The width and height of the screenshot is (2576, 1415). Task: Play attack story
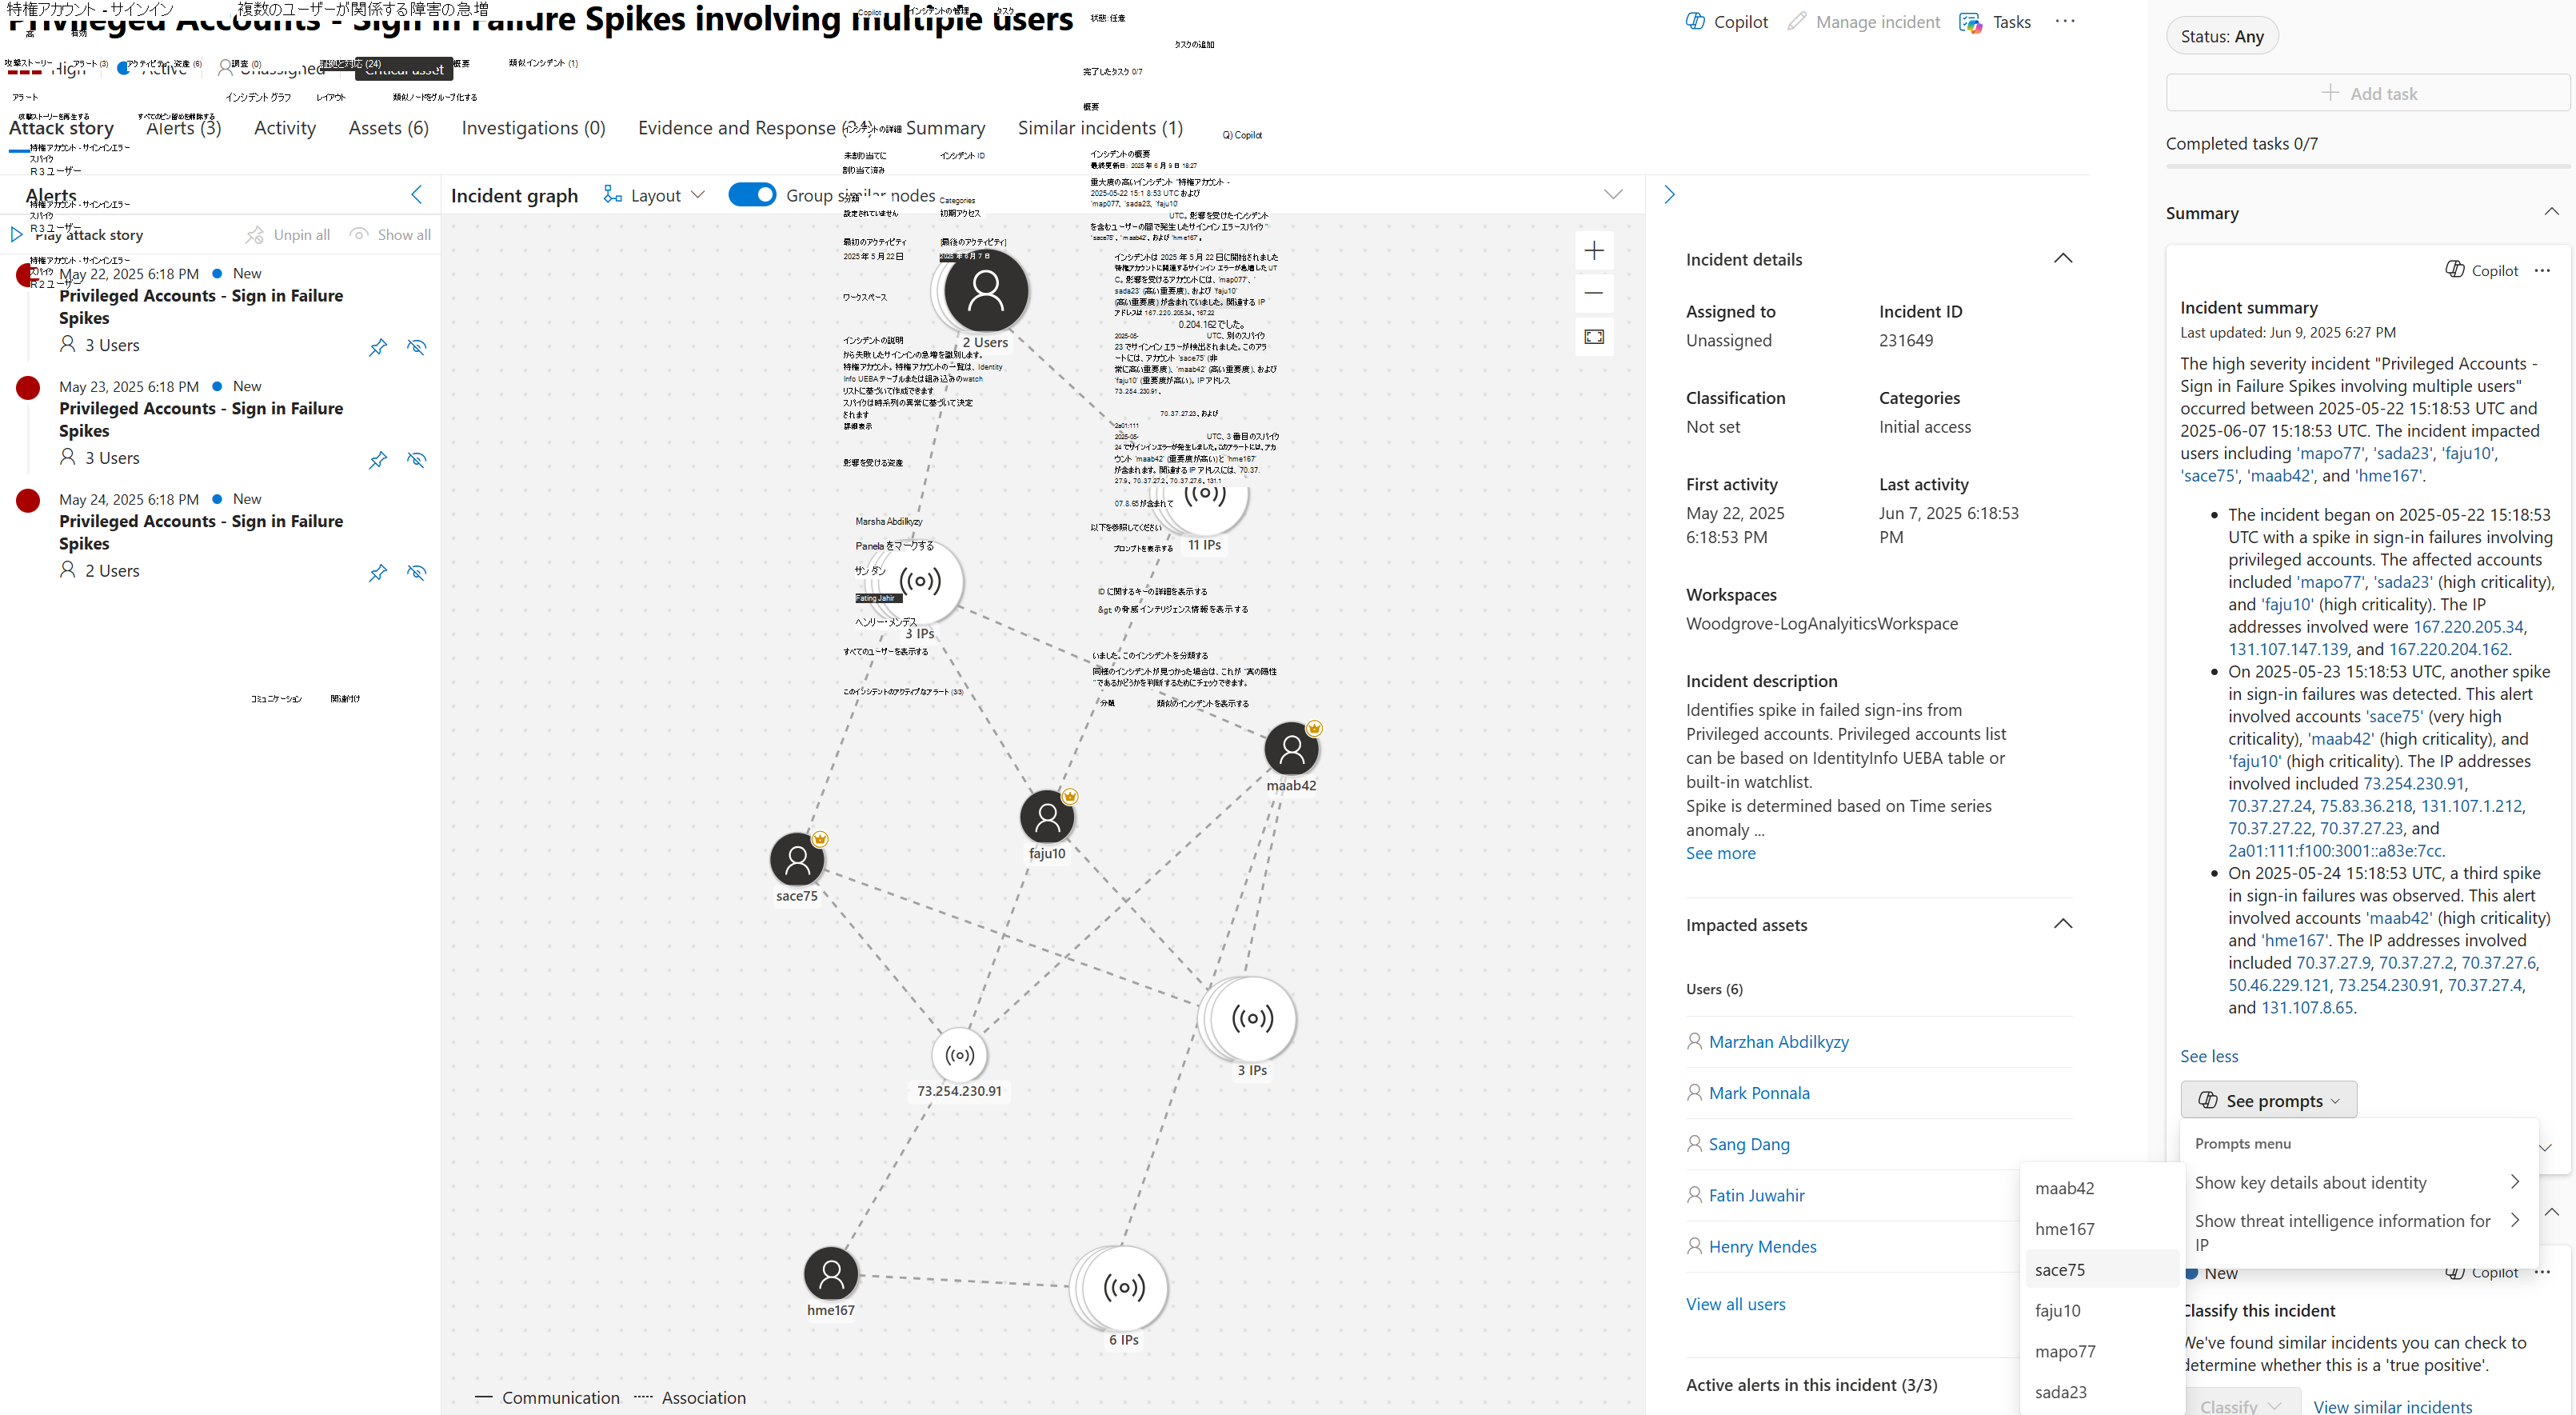click(x=77, y=234)
